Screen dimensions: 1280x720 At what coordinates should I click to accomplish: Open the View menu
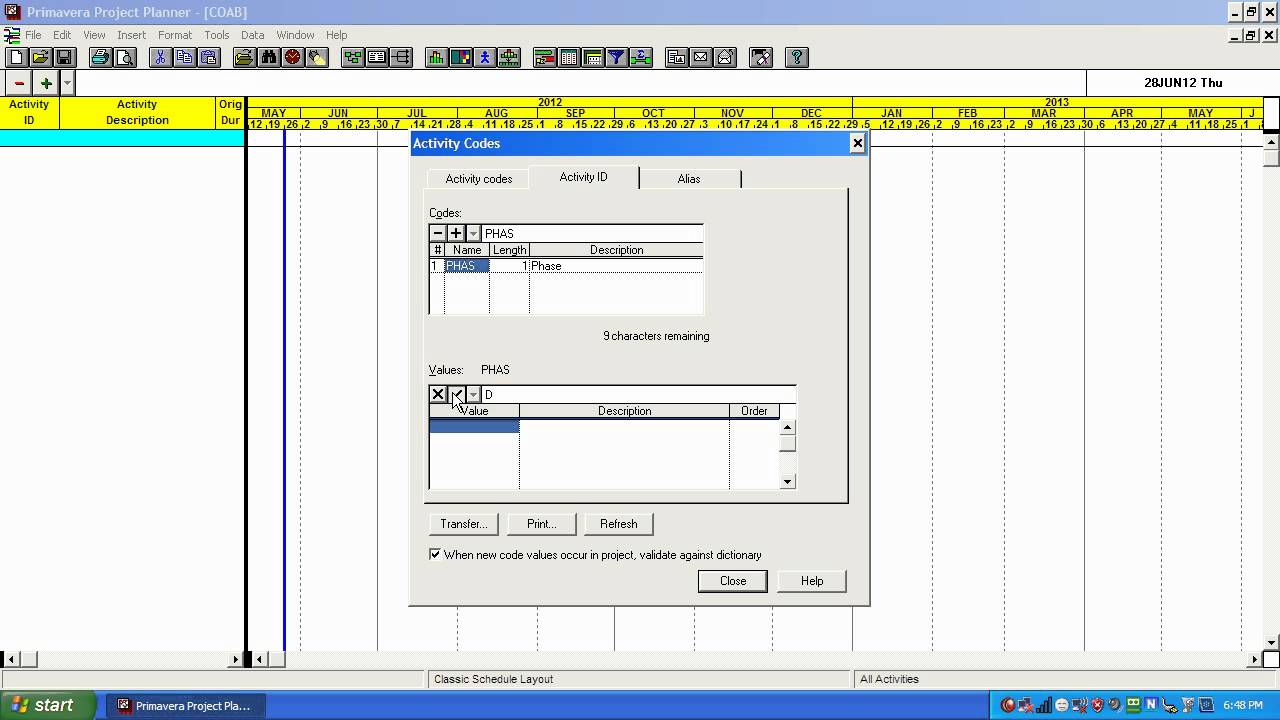click(94, 35)
